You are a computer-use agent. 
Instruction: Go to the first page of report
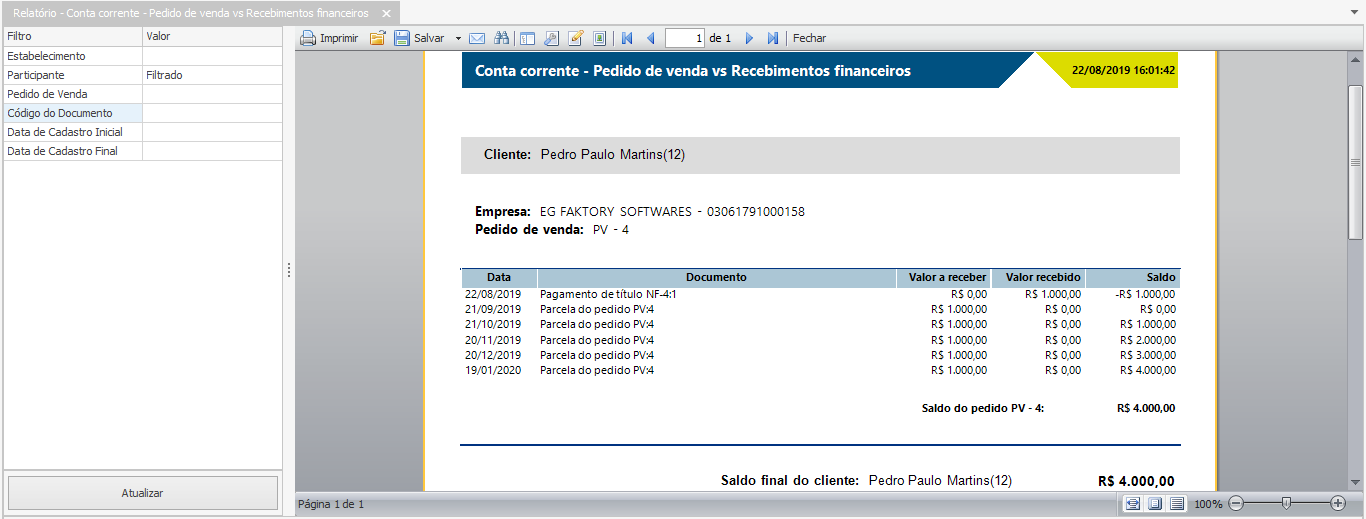tap(627, 38)
